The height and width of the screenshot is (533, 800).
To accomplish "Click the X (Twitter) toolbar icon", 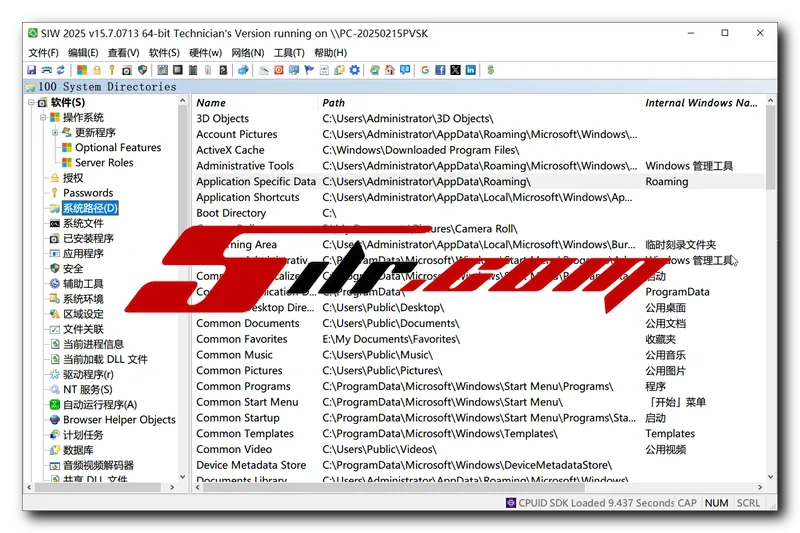I will (455, 70).
